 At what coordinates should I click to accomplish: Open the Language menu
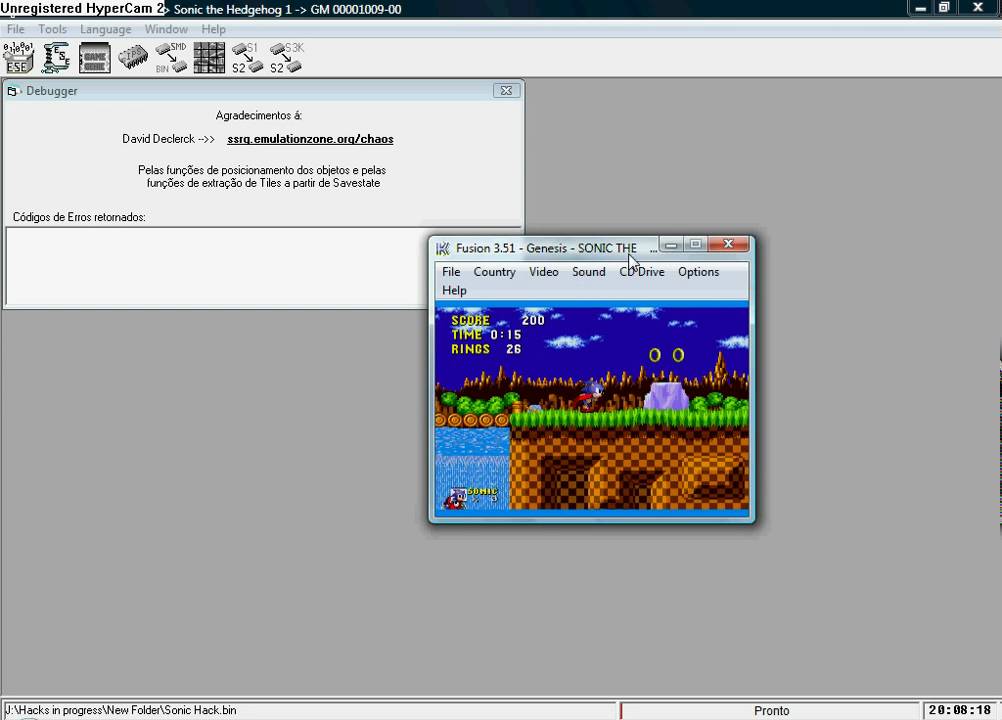click(105, 29)
